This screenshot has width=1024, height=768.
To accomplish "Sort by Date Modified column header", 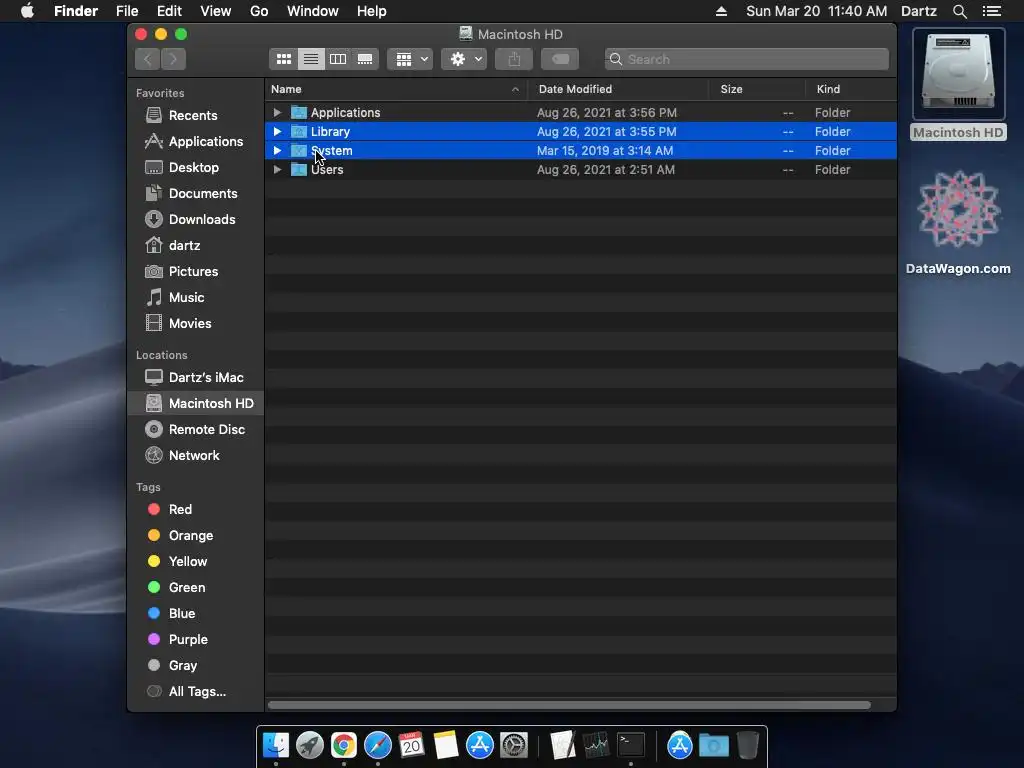I will coord(618,89).
